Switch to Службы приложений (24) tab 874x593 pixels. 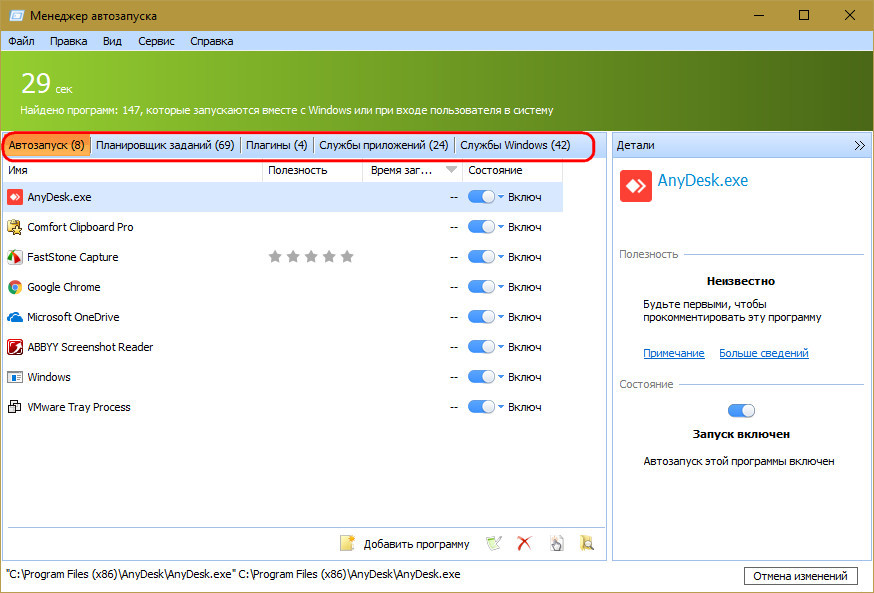click(x=383, y=145)
